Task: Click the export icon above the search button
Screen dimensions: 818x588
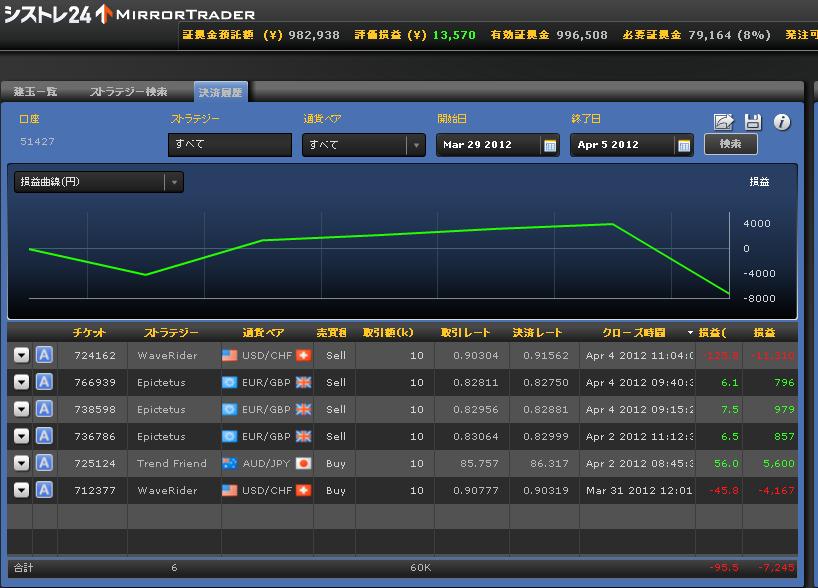Action: pos(723,122)
